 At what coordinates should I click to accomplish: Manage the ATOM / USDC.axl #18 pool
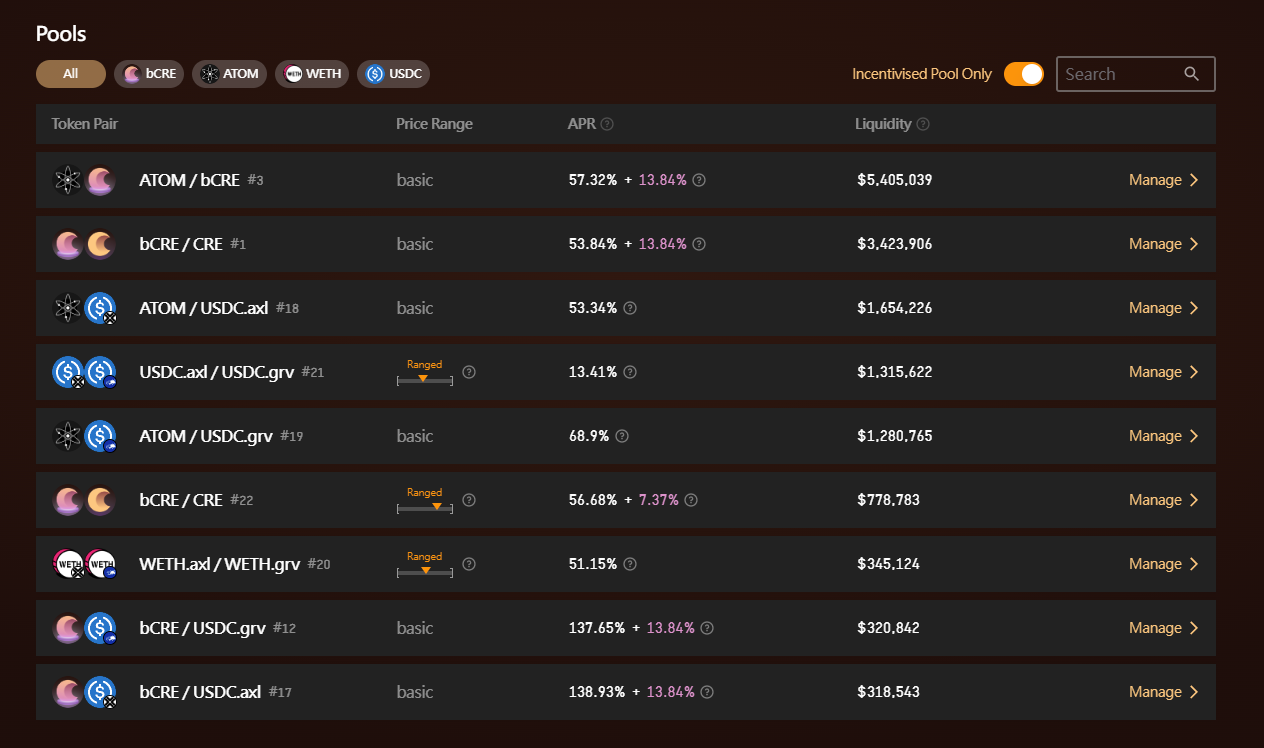point(1164,308)
